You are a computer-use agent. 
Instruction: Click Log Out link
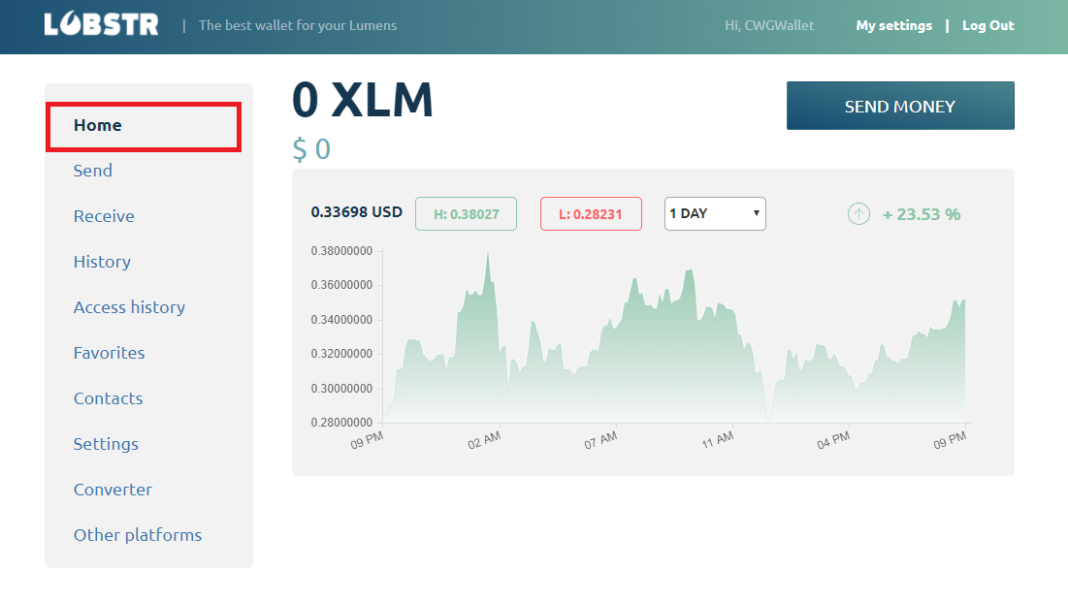(x=988, y=25)
